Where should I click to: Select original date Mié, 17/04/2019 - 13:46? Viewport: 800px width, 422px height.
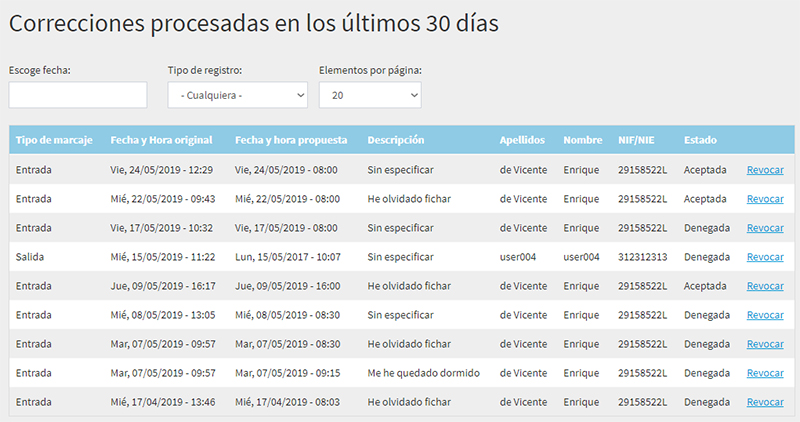163,403
